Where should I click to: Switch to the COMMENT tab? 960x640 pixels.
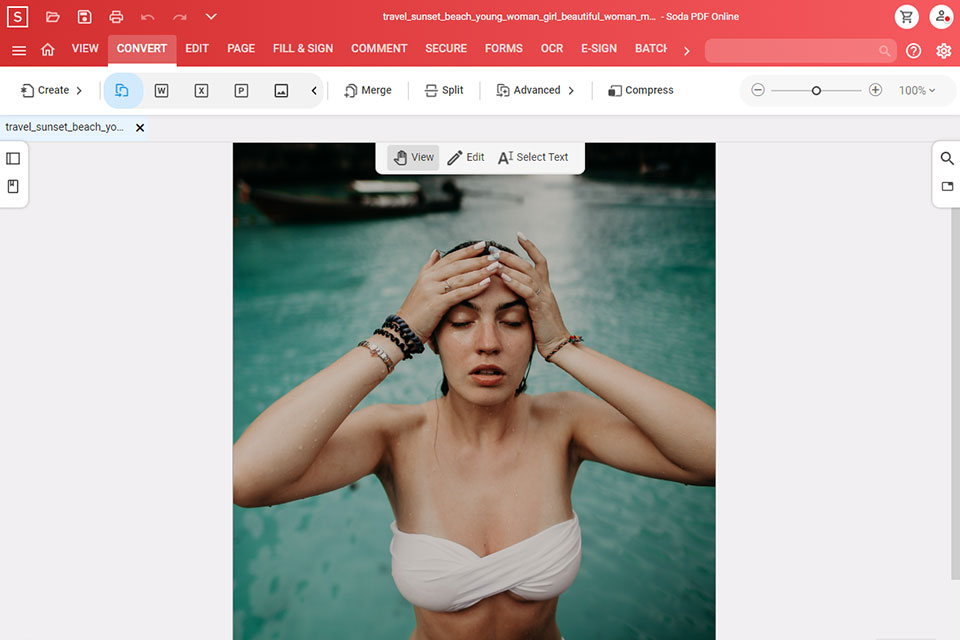tap(379, 48)
